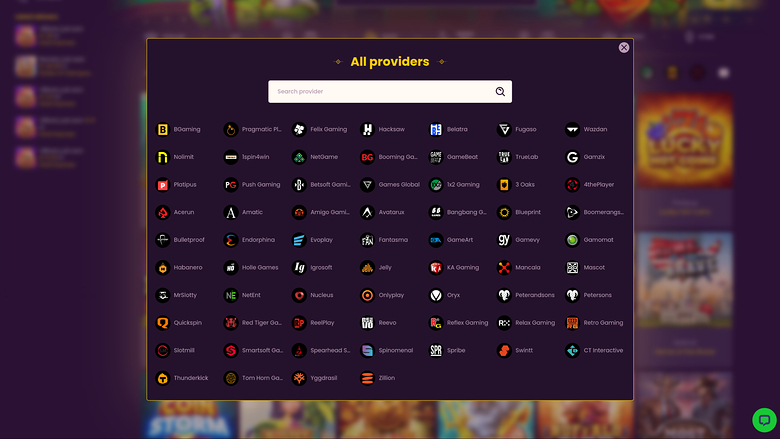Viewport: 780px width, 439px height.
Task: Choose the Spinomenal text label
Action: point(396,351)
